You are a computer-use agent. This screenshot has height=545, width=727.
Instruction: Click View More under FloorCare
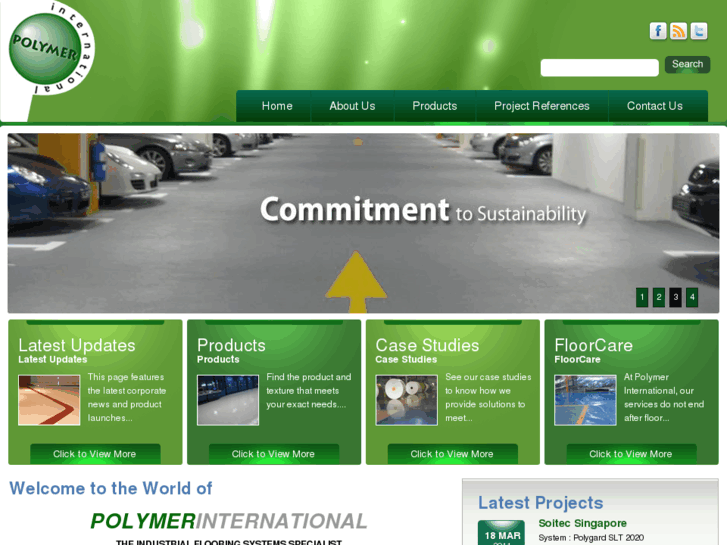pyautogui.click(x=631, y=454)
